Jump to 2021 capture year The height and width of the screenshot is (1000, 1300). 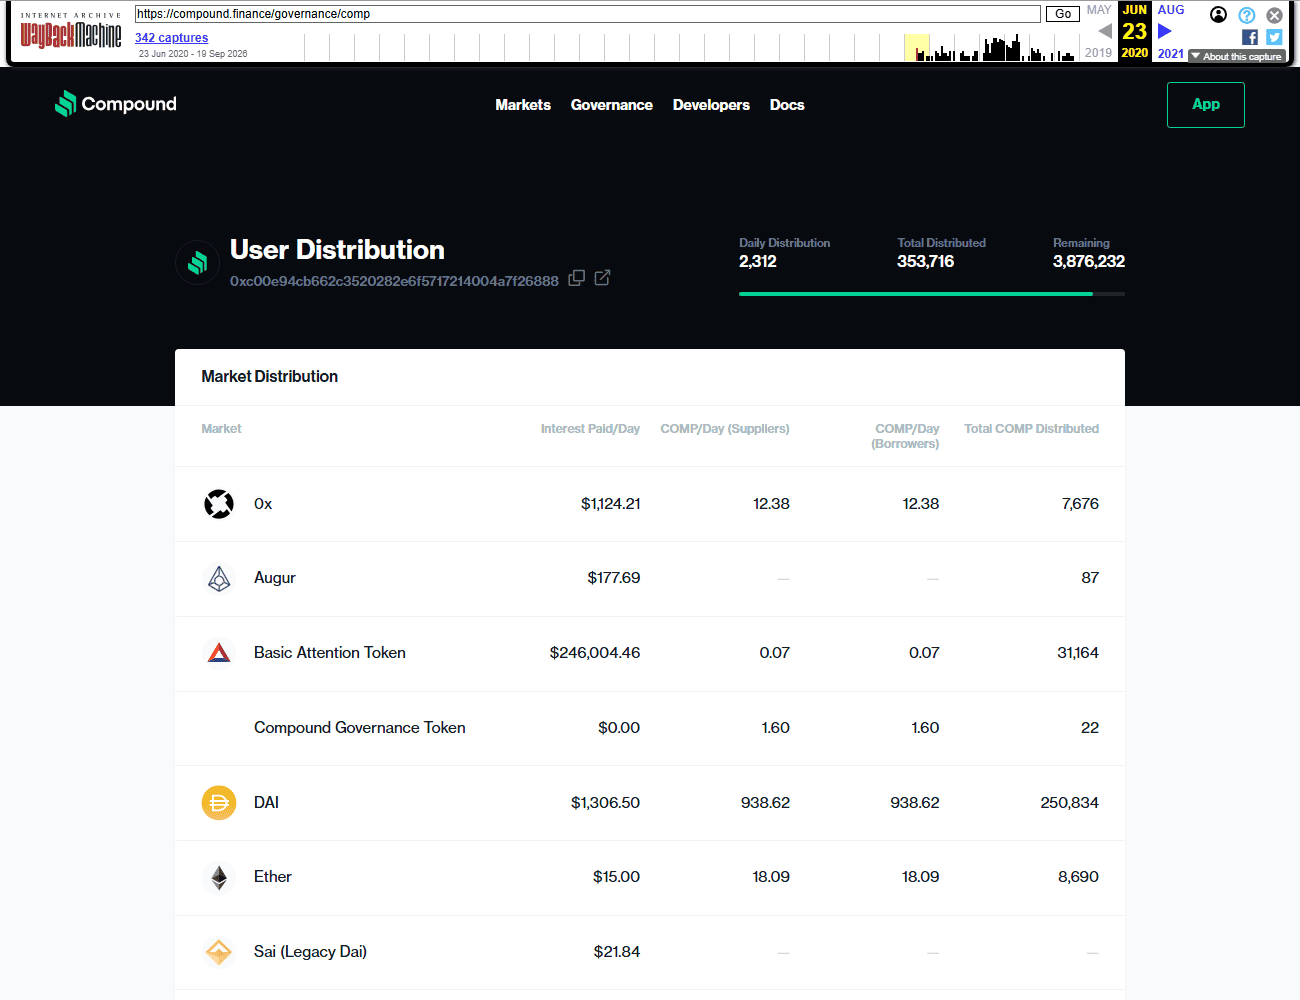pos(1171,54)
